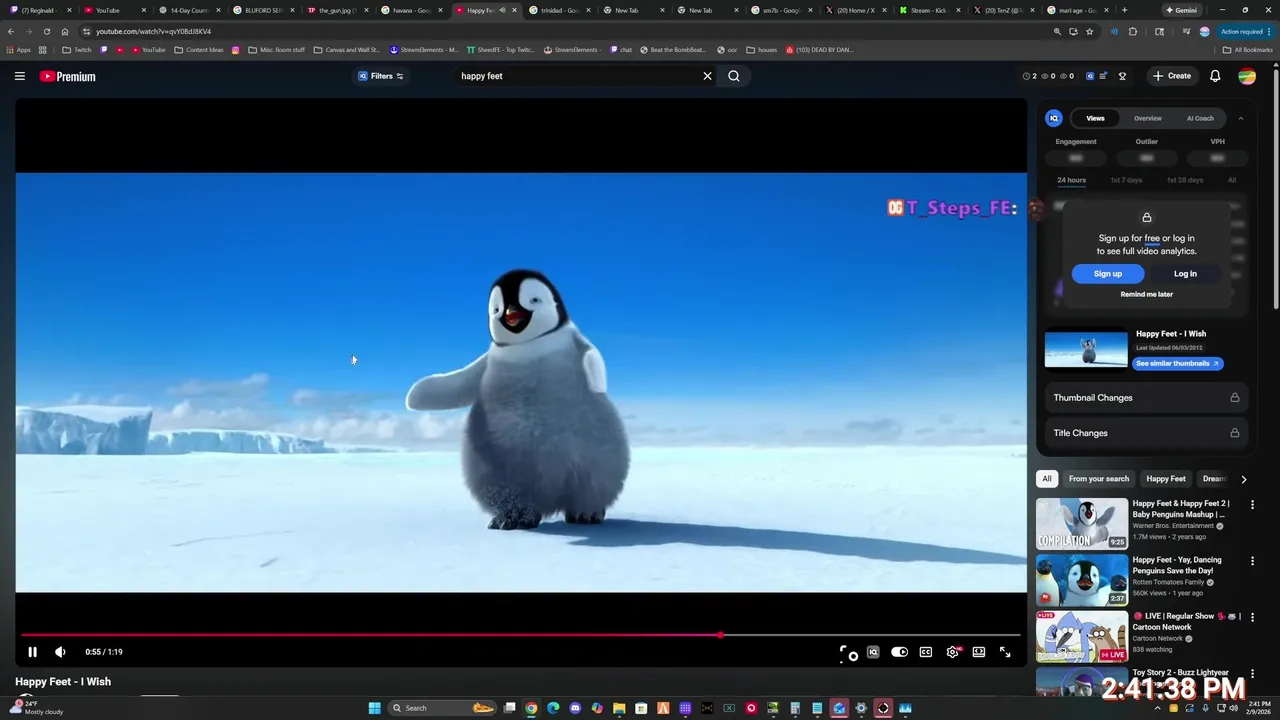This screenshot has width=1280, height=720.
Task: Select the All filter chip
Action: (x=1047, y=479)
